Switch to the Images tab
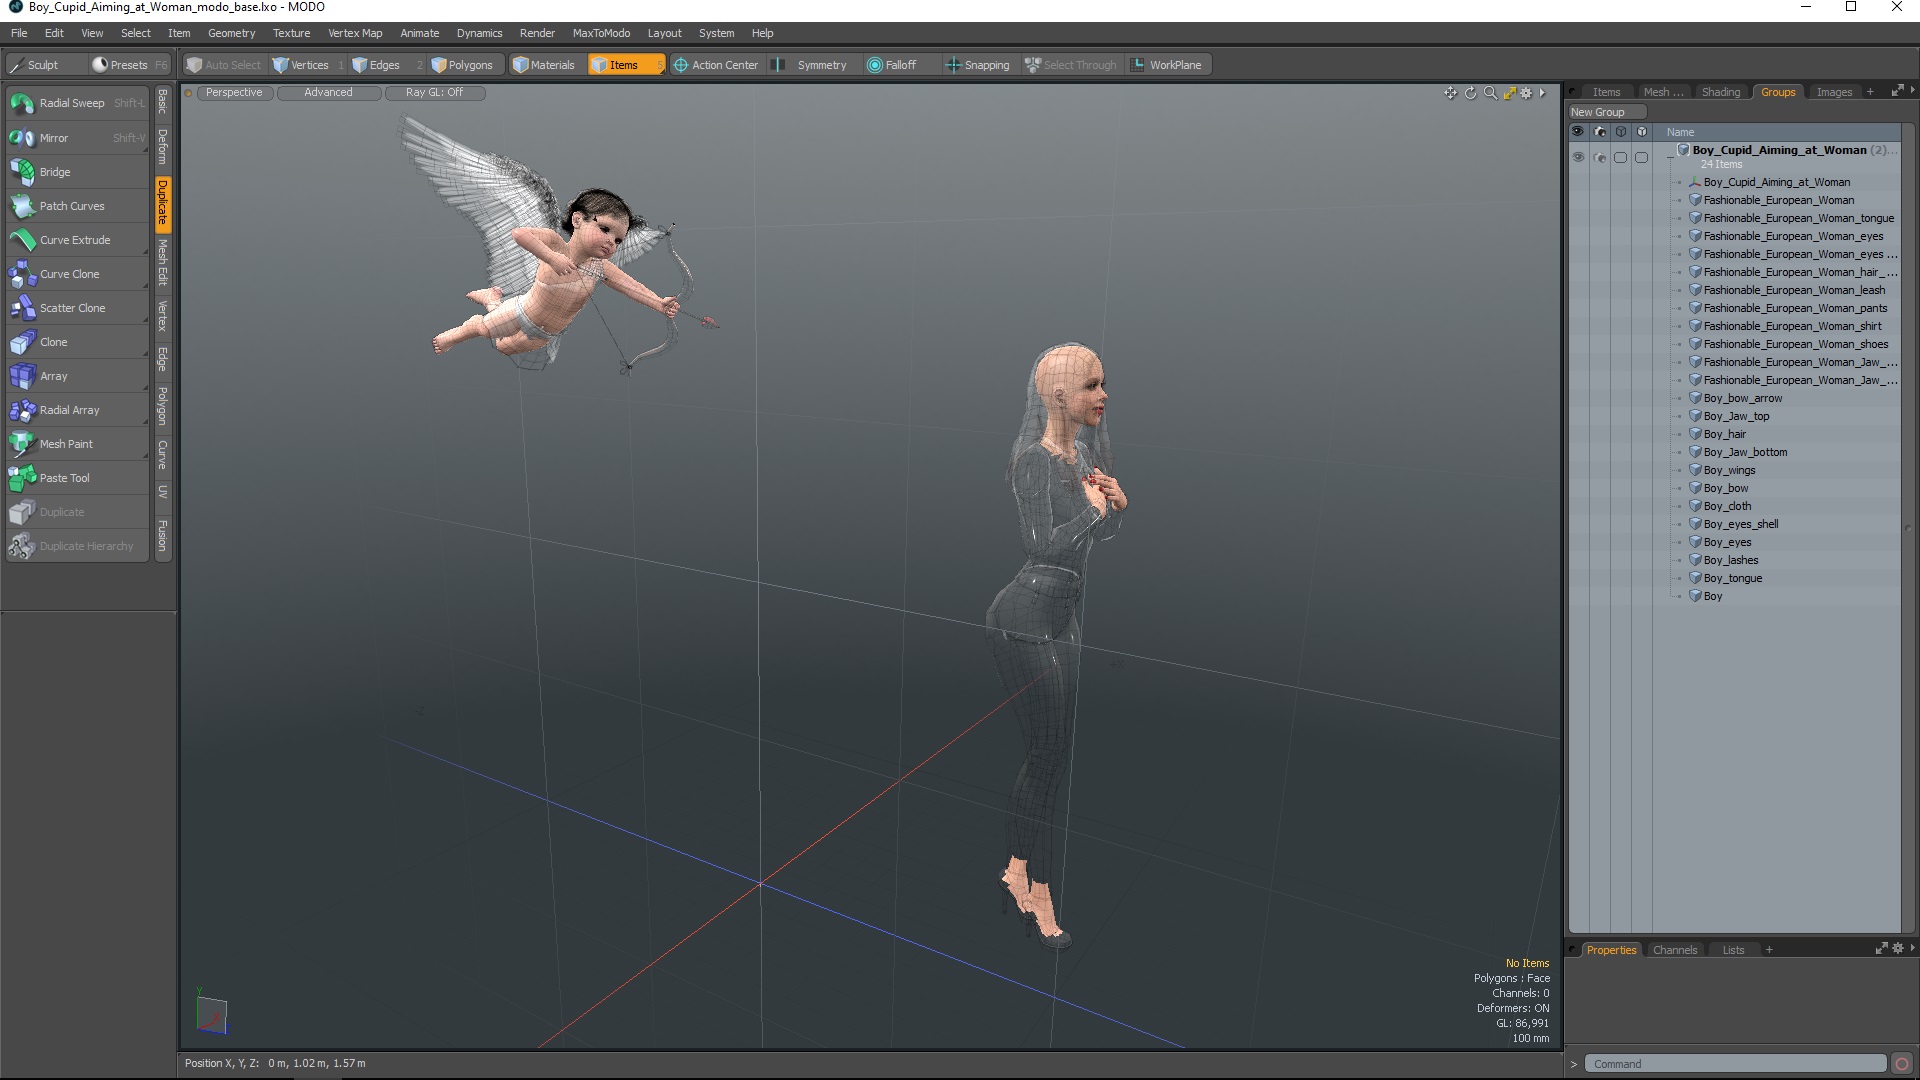 1834,92
